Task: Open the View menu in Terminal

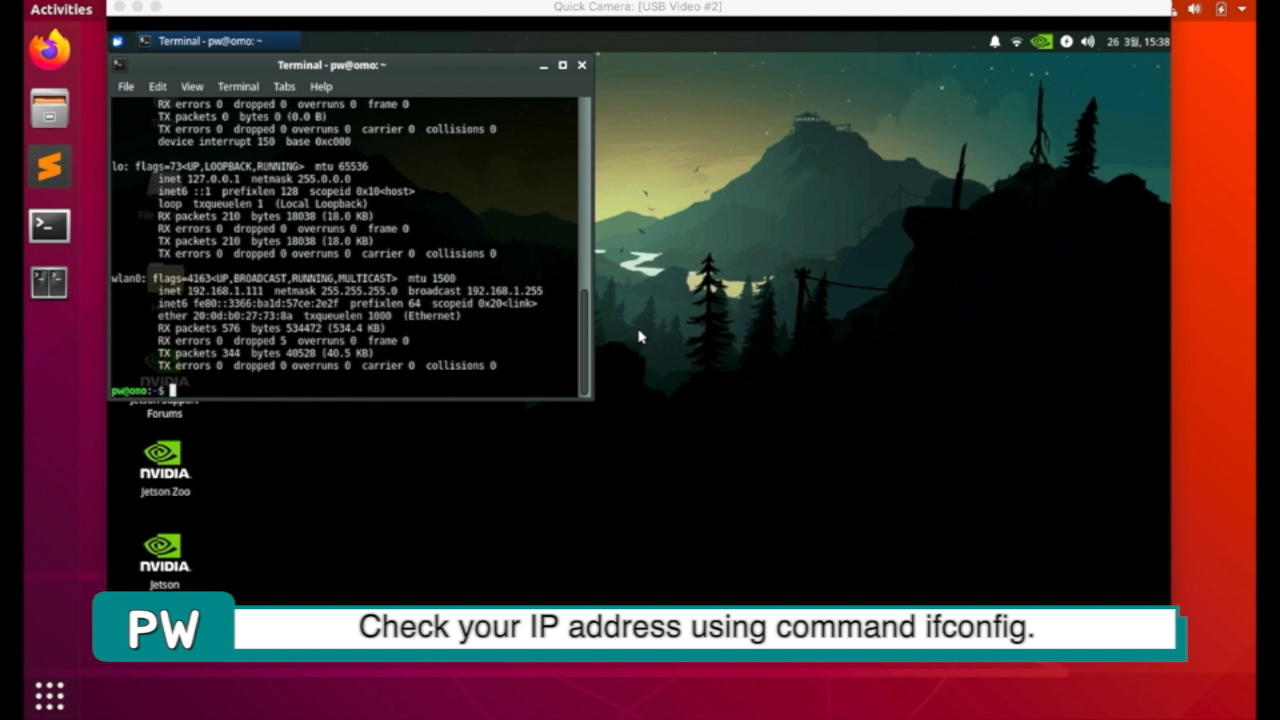Action: 192,87
